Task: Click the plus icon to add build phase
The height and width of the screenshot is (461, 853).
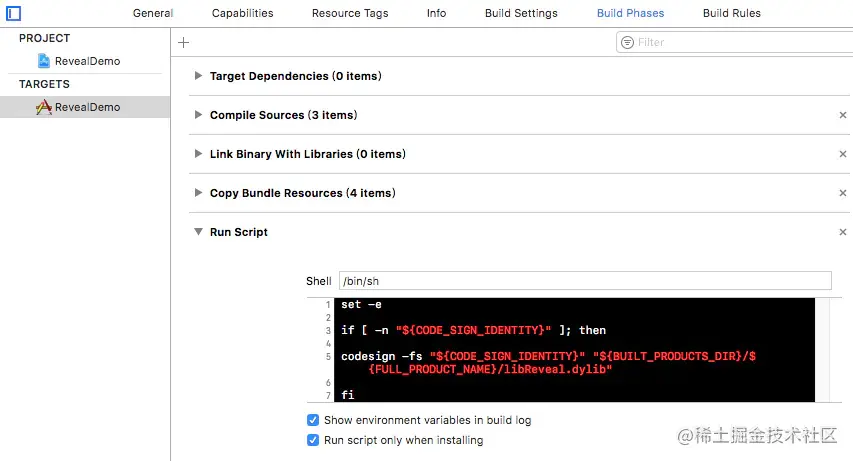Action: (183, 42)
